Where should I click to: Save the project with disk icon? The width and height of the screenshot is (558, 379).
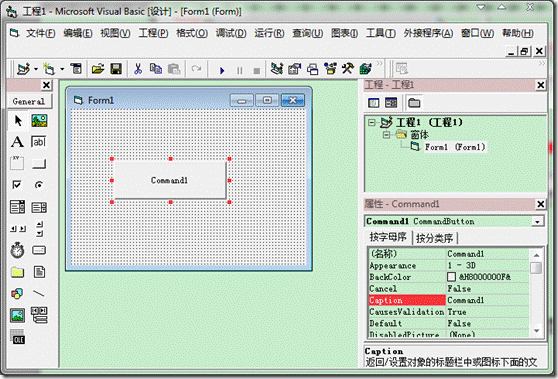[x=116, y=69]
